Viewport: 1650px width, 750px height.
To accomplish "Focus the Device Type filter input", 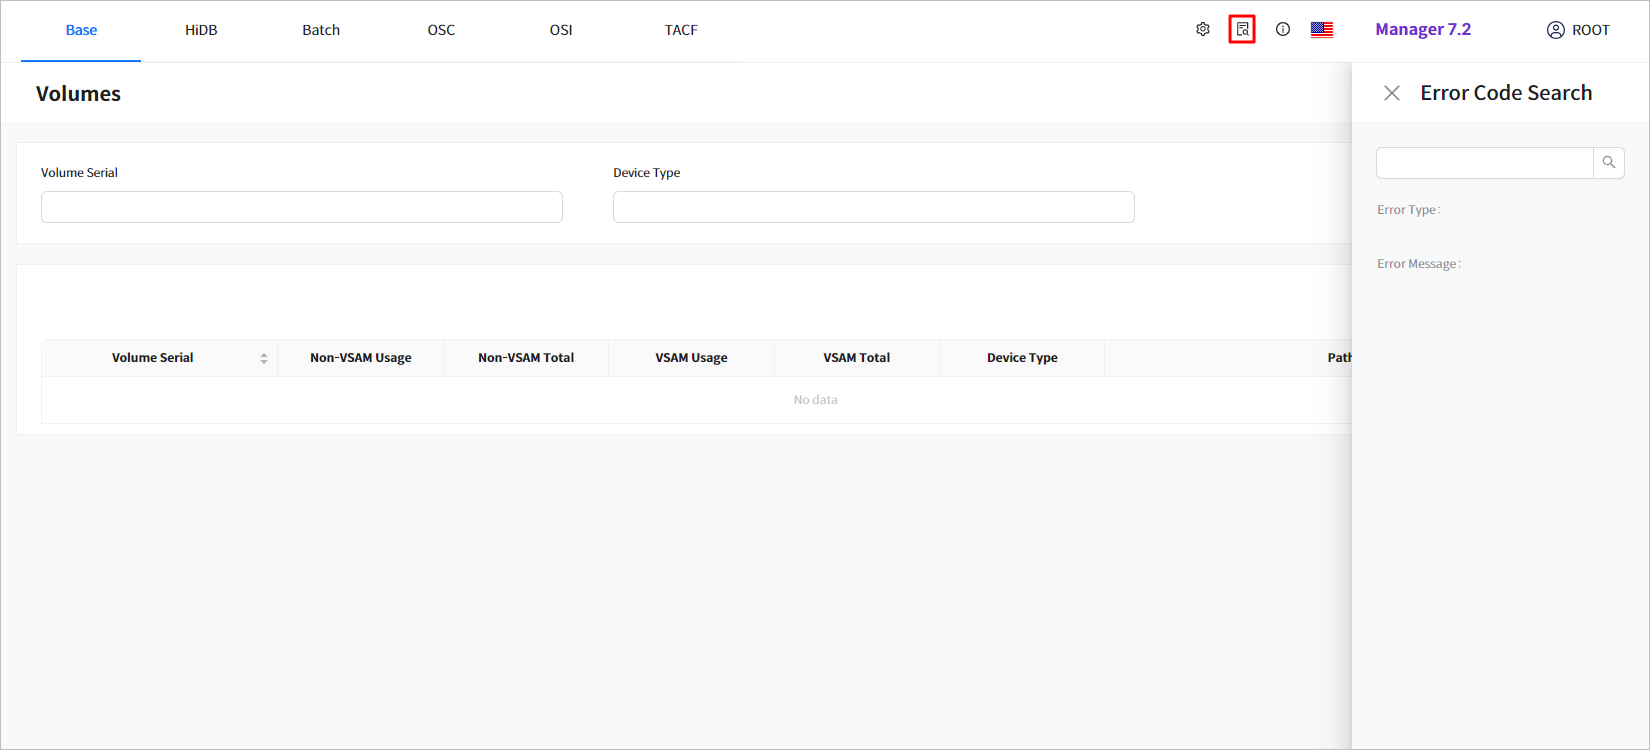I will click(873, 207).
